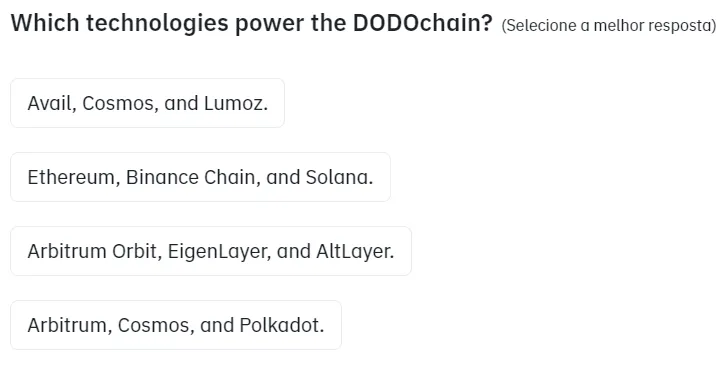Mark the option mentioning Binance Chain
720x374 pixels.
click(200, 177)
